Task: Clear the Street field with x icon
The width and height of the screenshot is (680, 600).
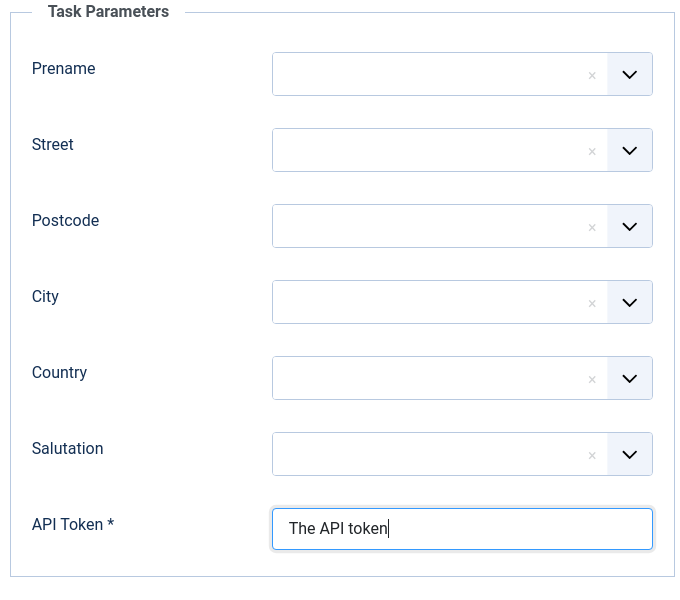Action: pos(592,151)
